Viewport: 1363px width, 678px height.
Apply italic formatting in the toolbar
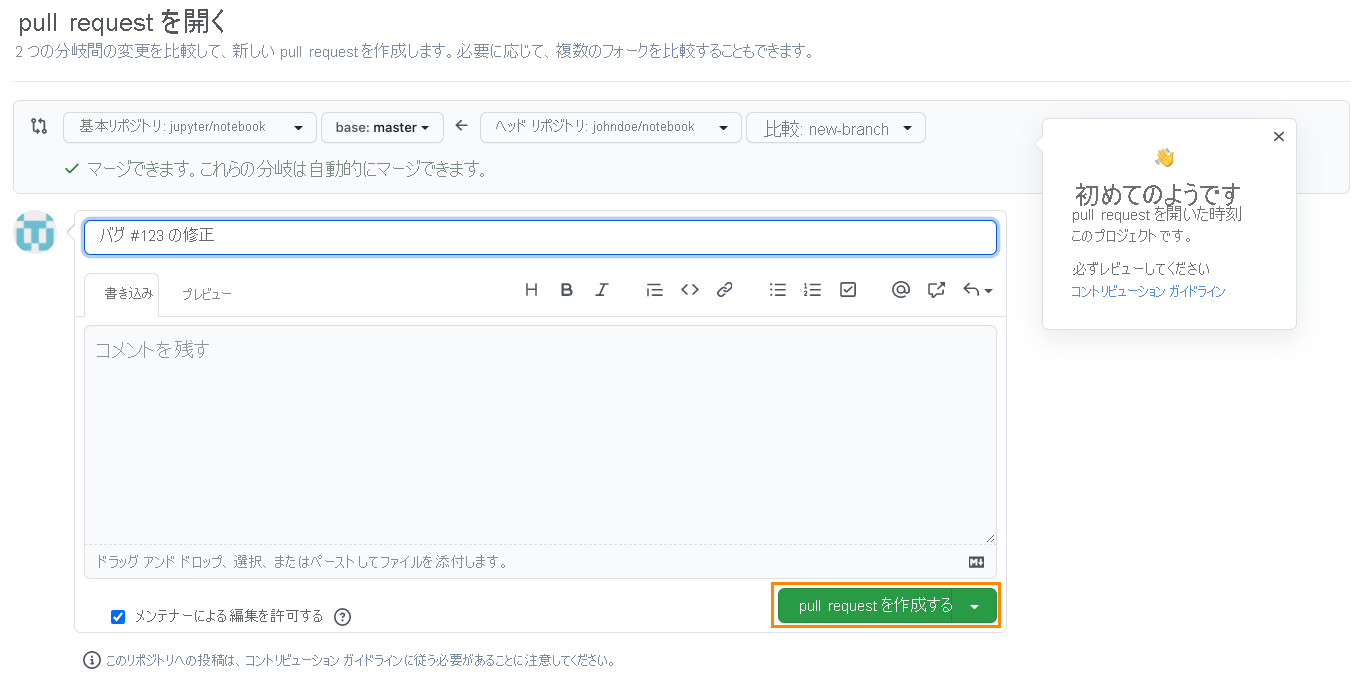tap(601, 290)
